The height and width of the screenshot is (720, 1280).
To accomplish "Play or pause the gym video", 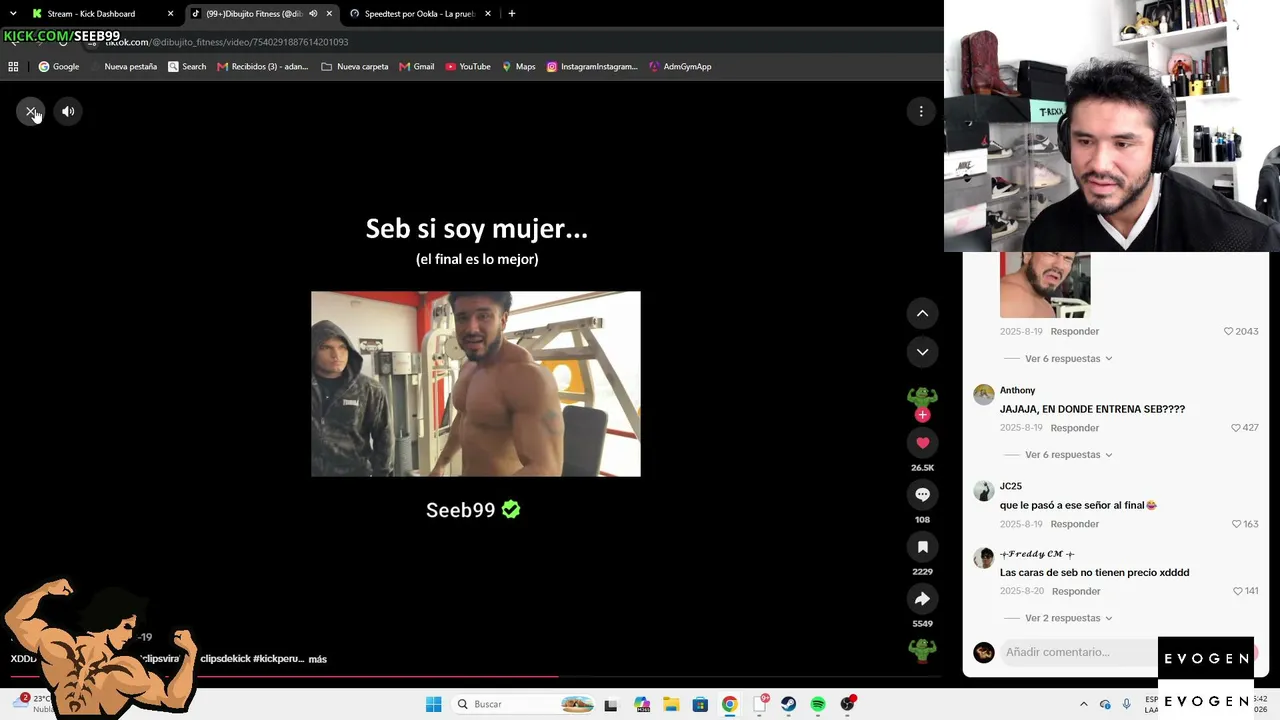I will [x=476, y=384].
